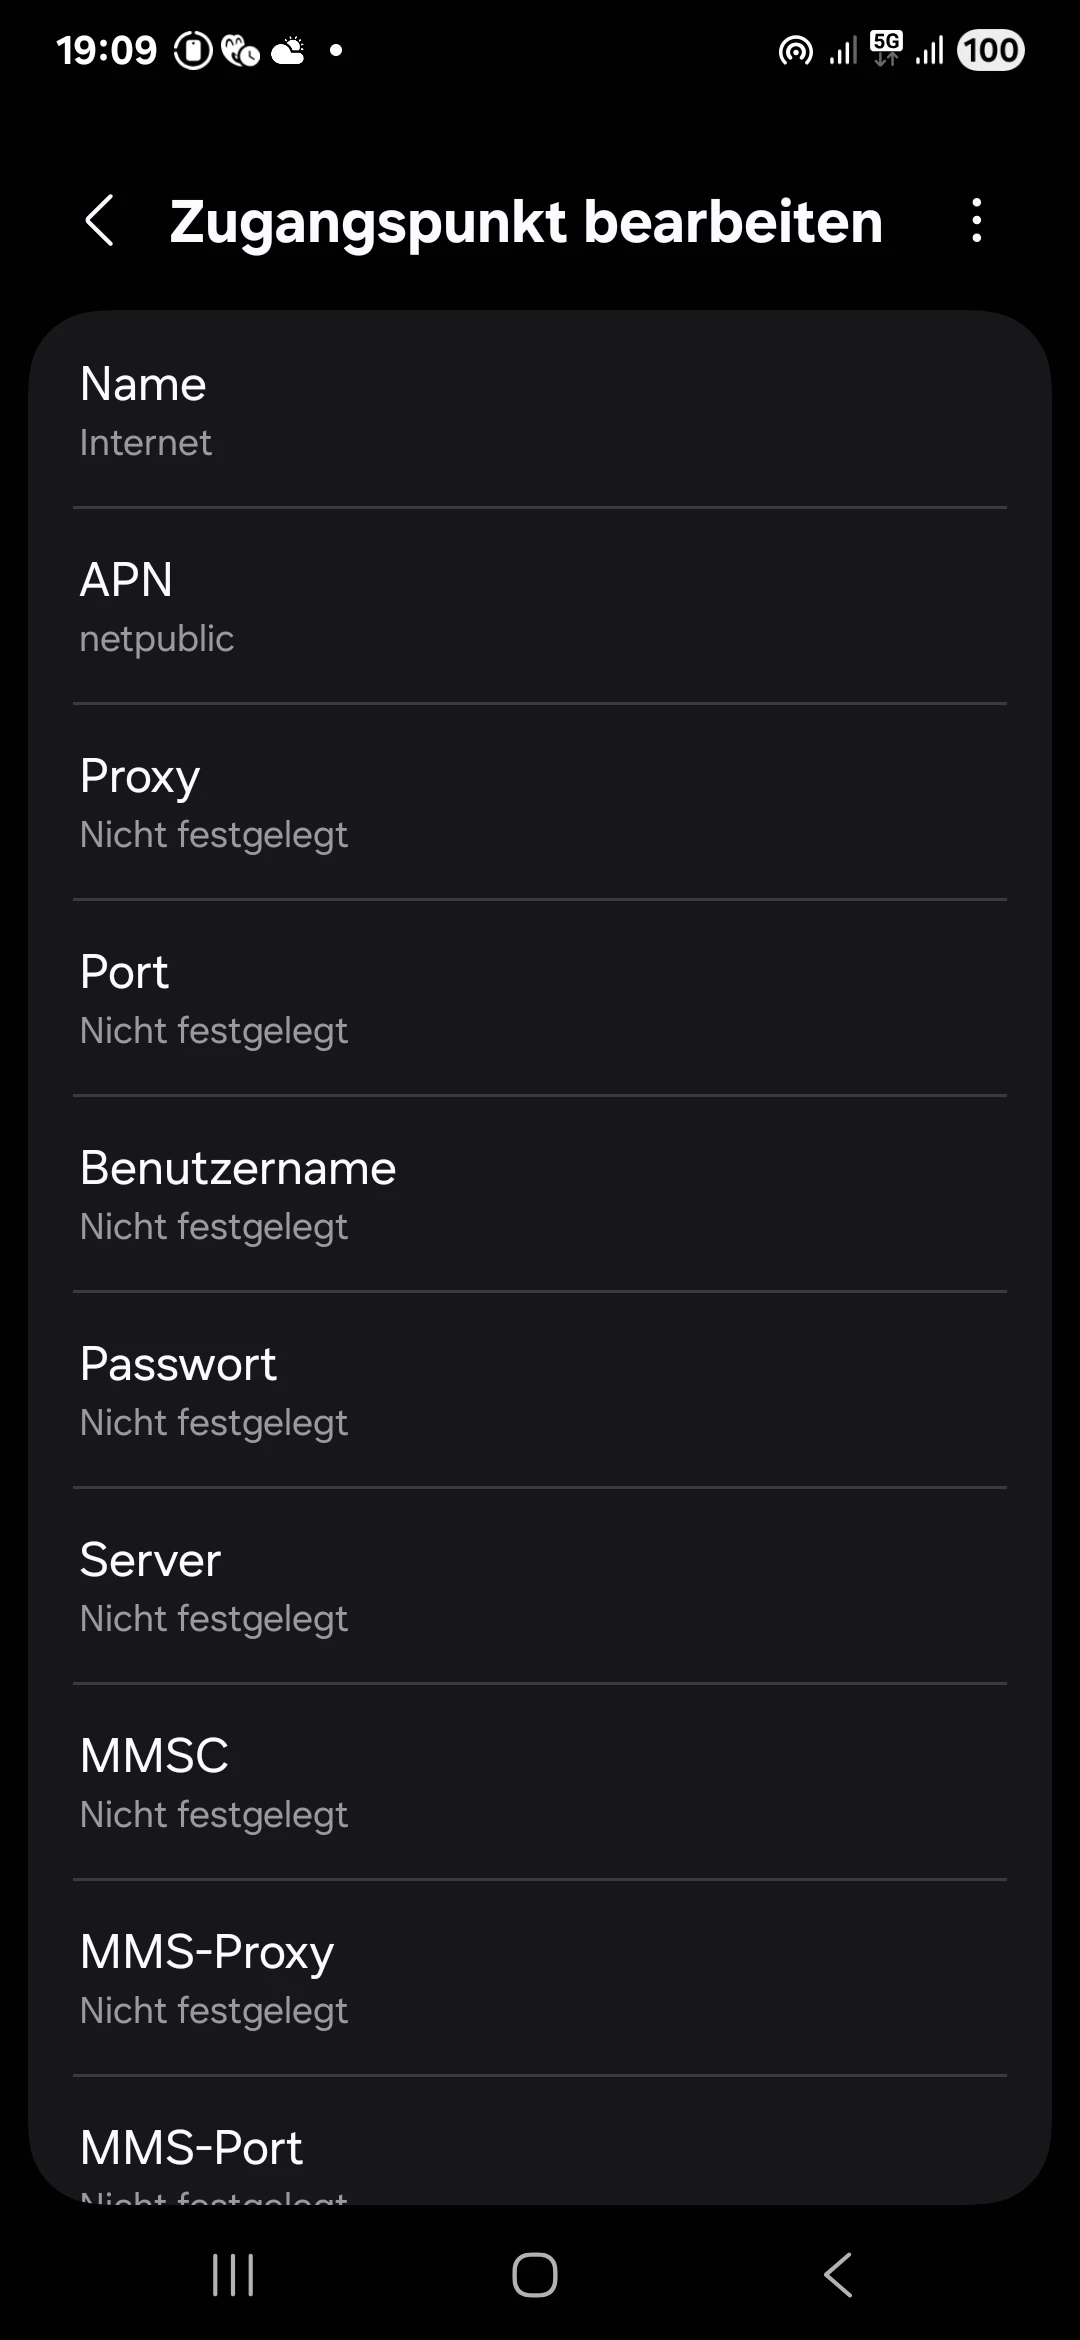Tap the clock showing 19:09
Screen dimensions: 1080x2340
pos(106,50)
